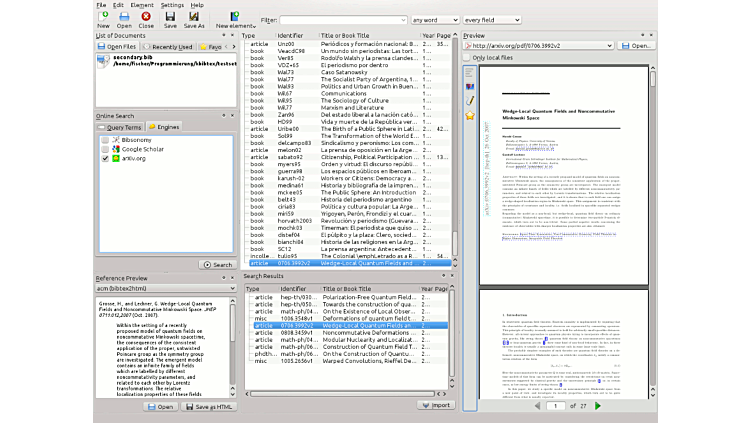Expand the acm (bibtex2html) style dropdown
The image size is (752, 423).
pos(163,289)
